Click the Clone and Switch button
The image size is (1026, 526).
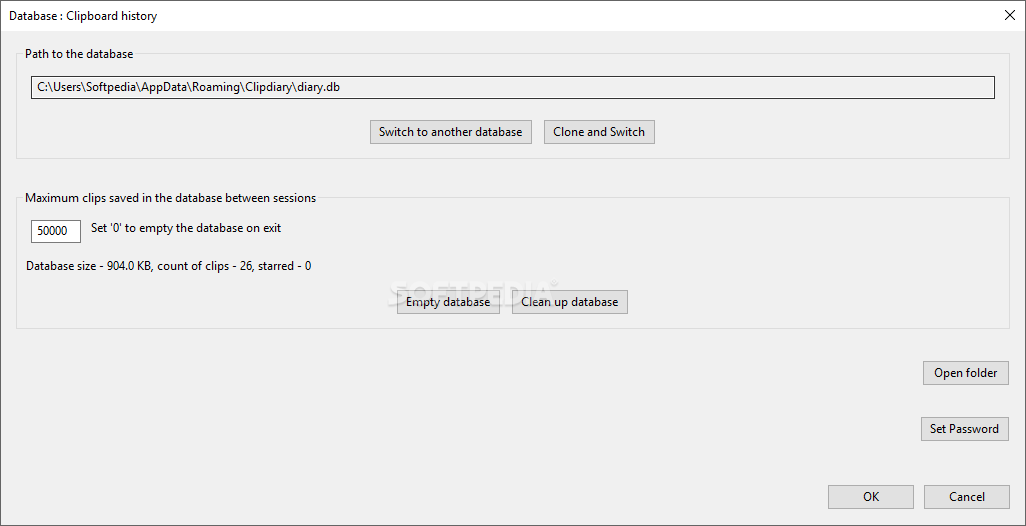pyautogui.click(x=599, y=132)
